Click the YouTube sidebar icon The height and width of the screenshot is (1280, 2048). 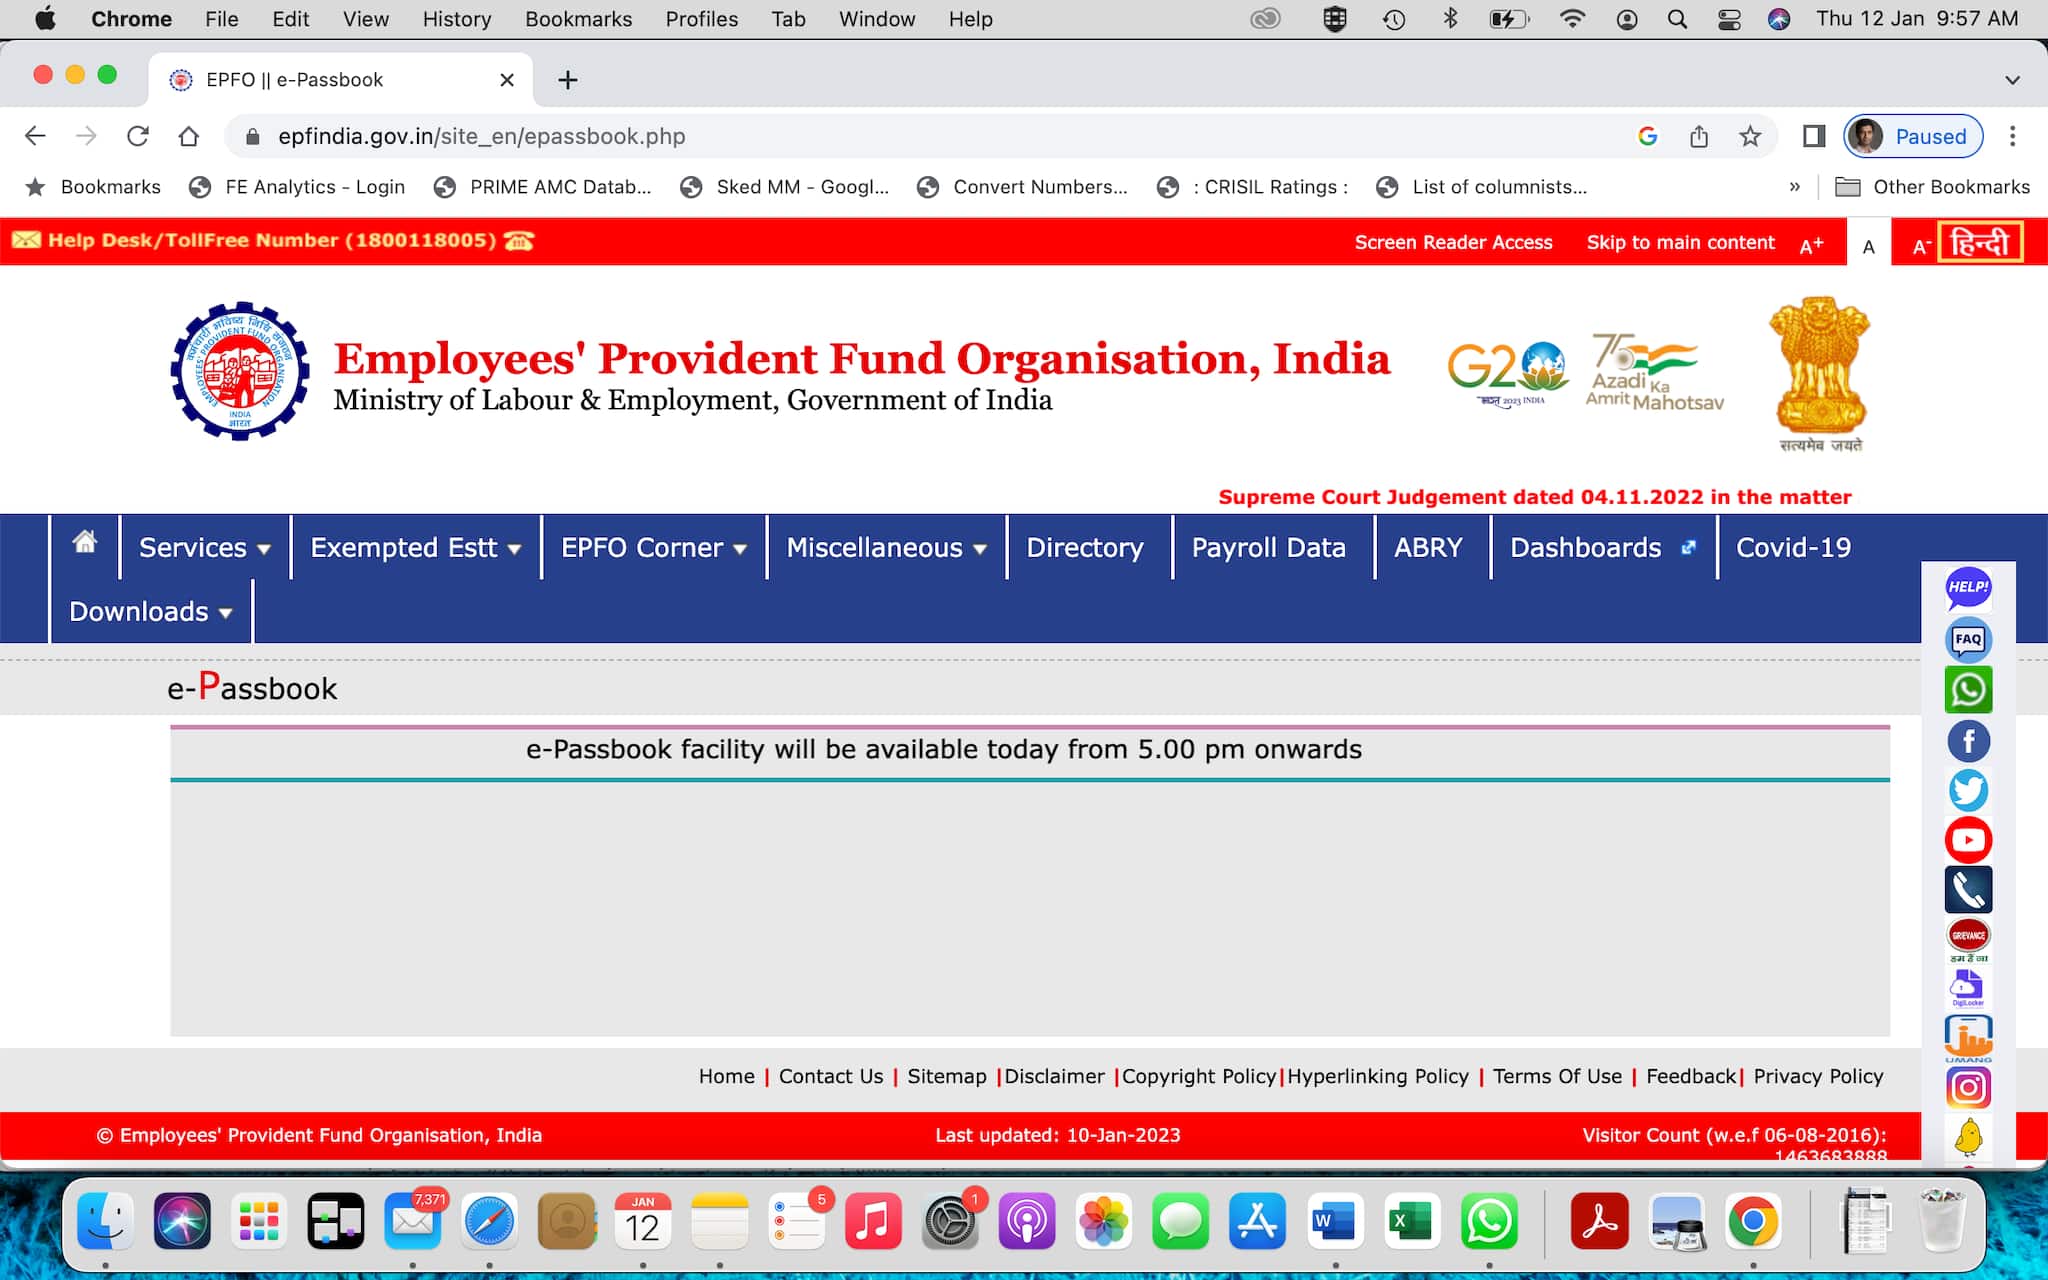click(x=1968, y=840)
